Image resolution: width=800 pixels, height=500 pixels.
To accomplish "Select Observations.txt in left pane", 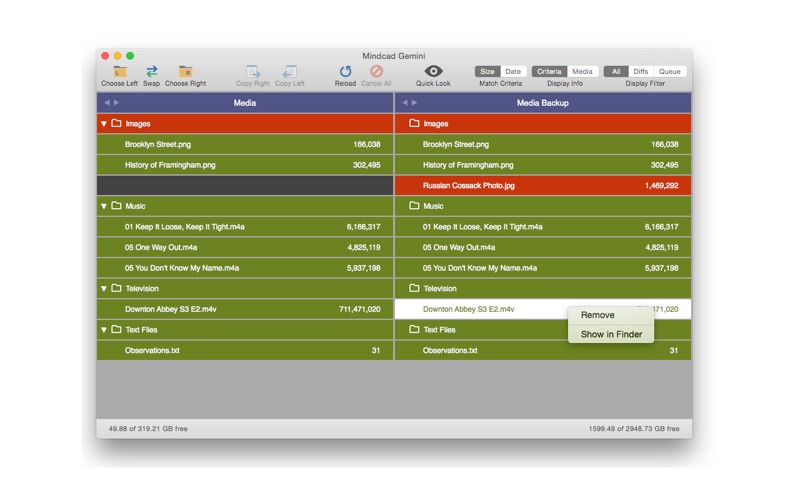I will click(245, 350).
